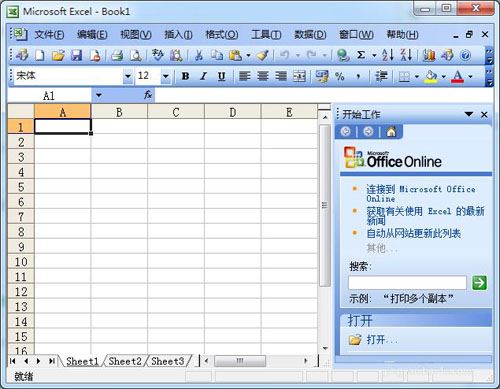Apply currency style format
500x389 pixels.
click(322, 76)
